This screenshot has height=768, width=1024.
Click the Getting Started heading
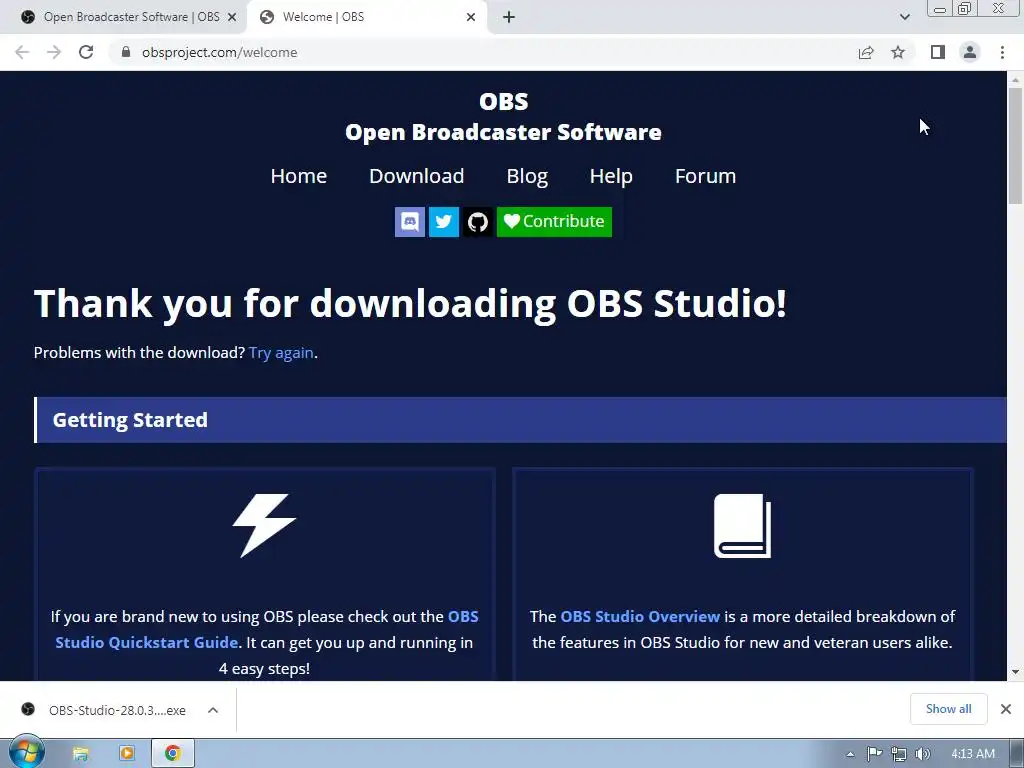(130, 420)
